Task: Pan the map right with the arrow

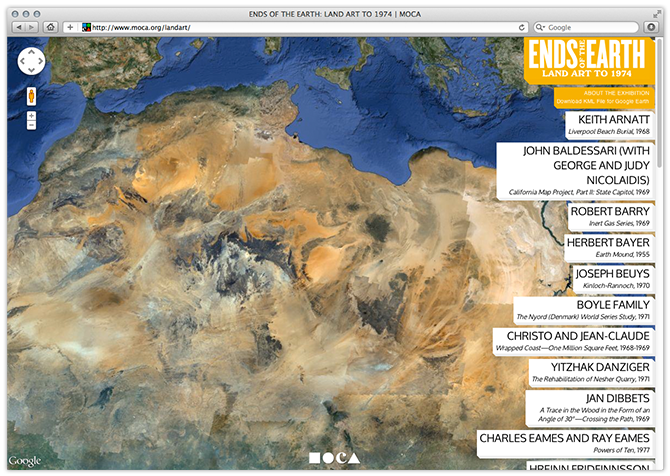Action: (x=40, y=61)
